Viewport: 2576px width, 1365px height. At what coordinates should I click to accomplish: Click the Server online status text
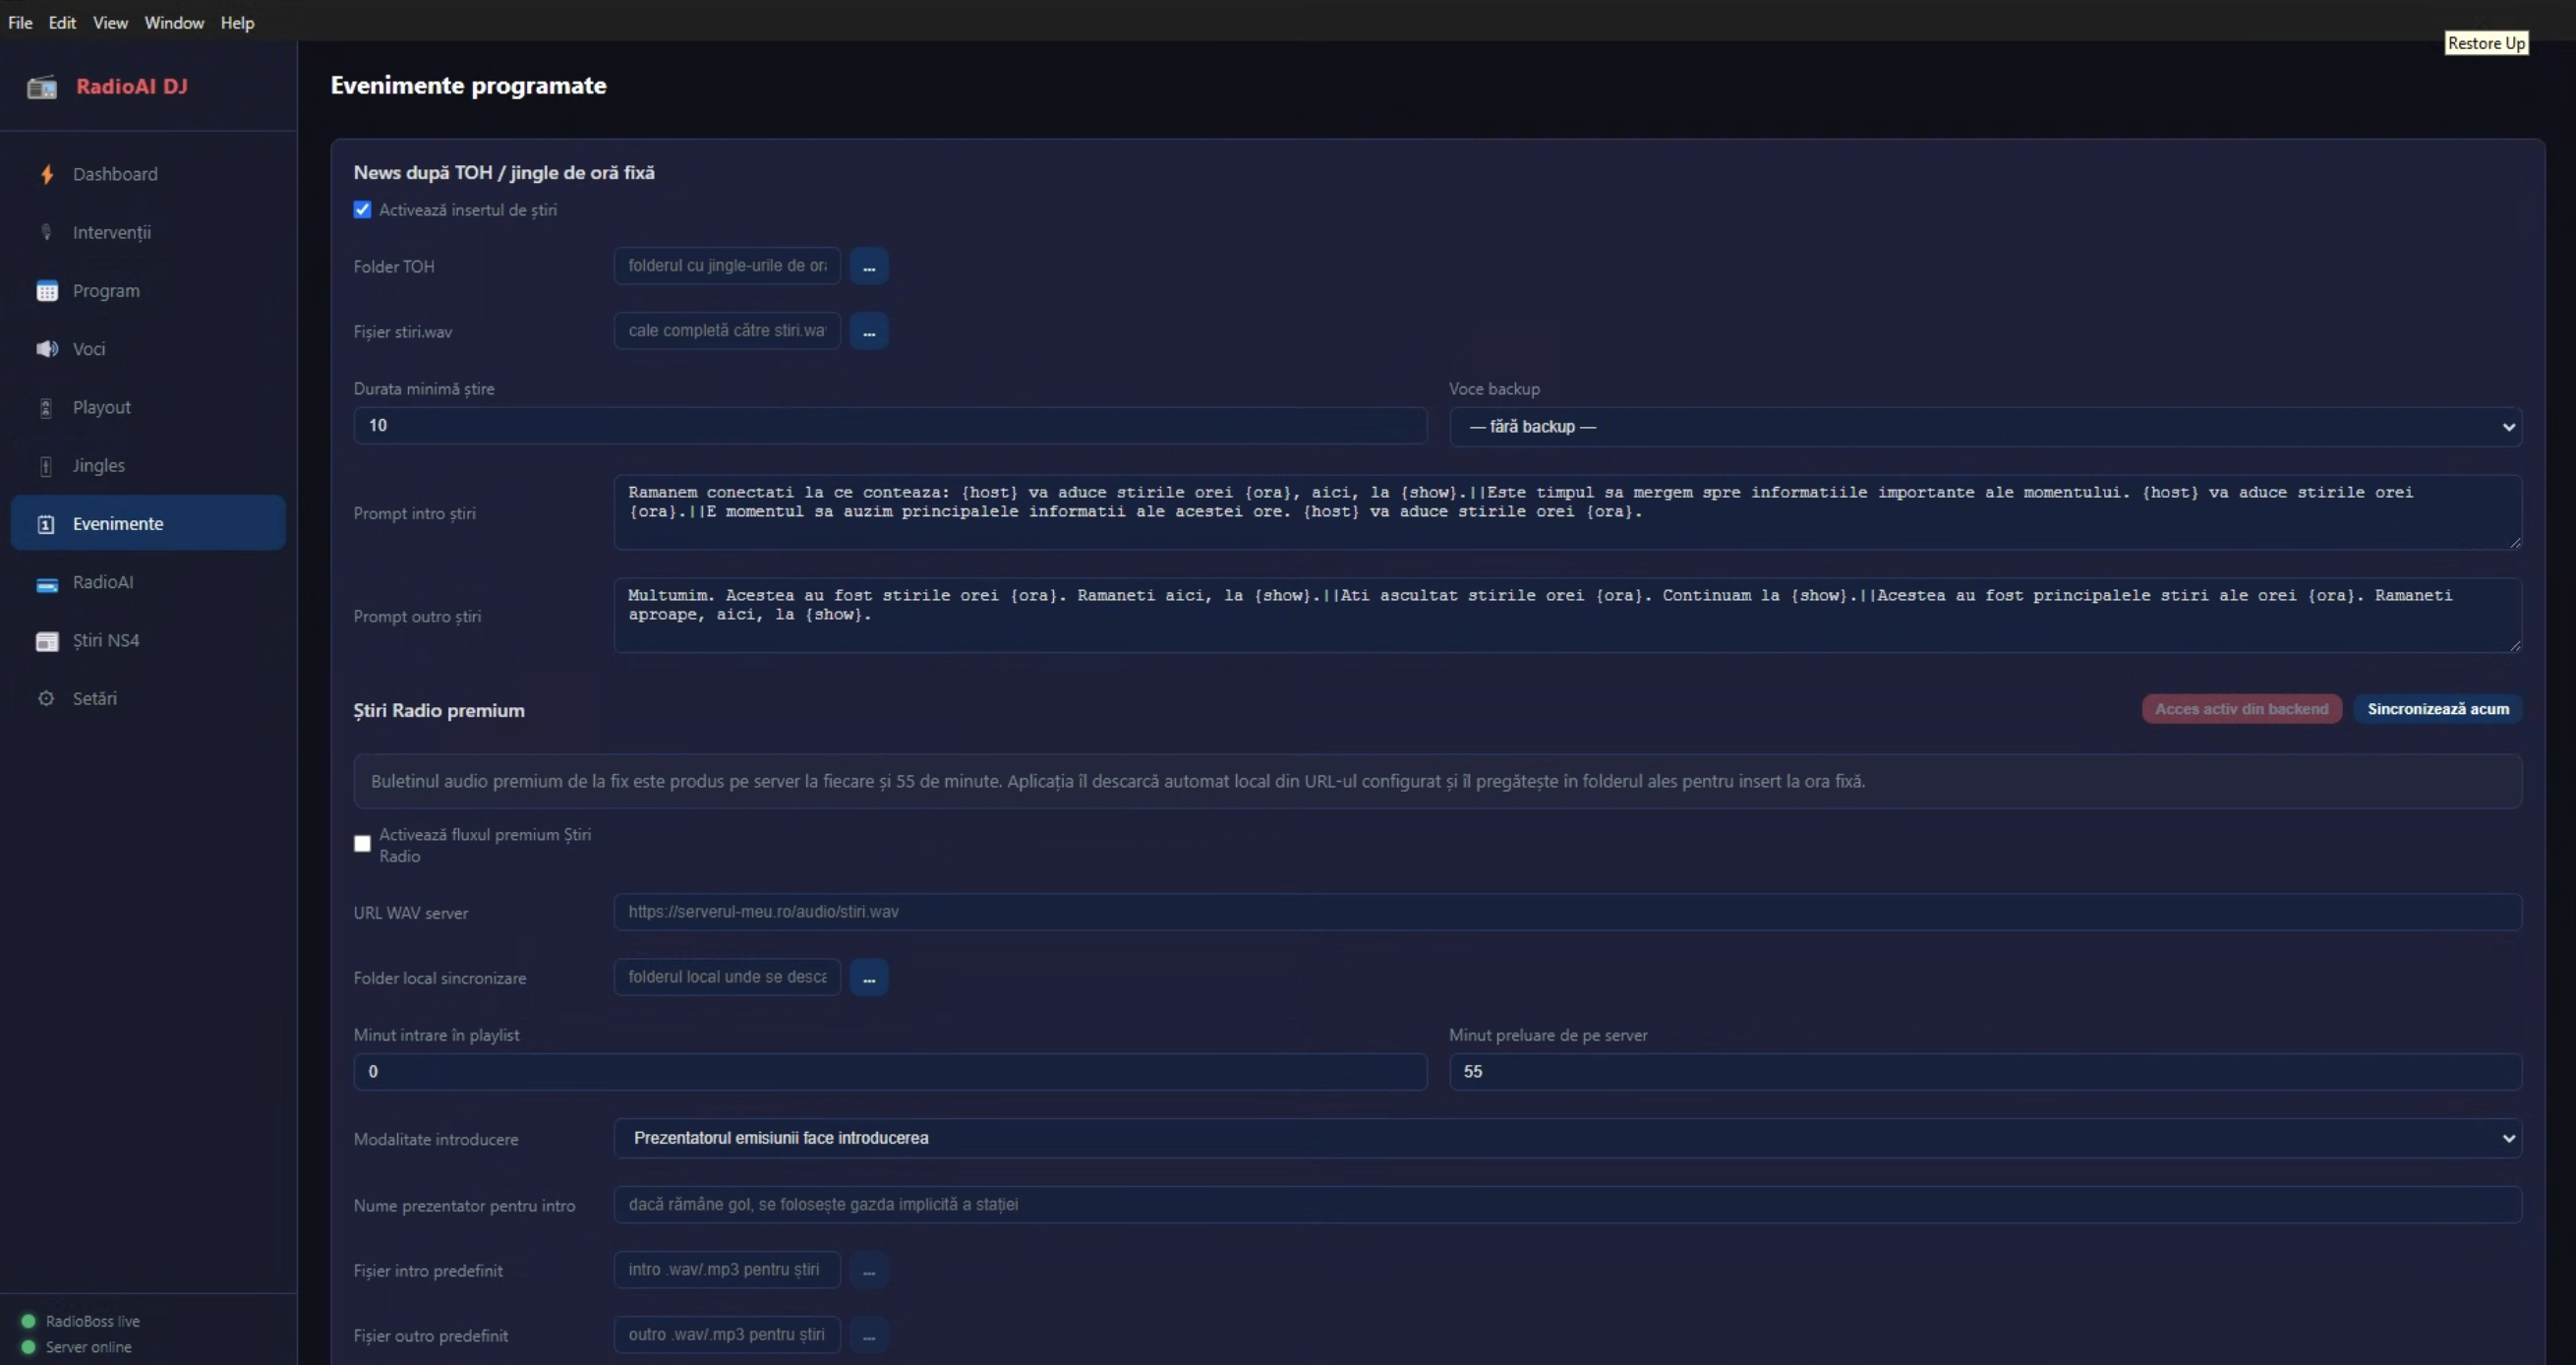[x=89, y=1347]
